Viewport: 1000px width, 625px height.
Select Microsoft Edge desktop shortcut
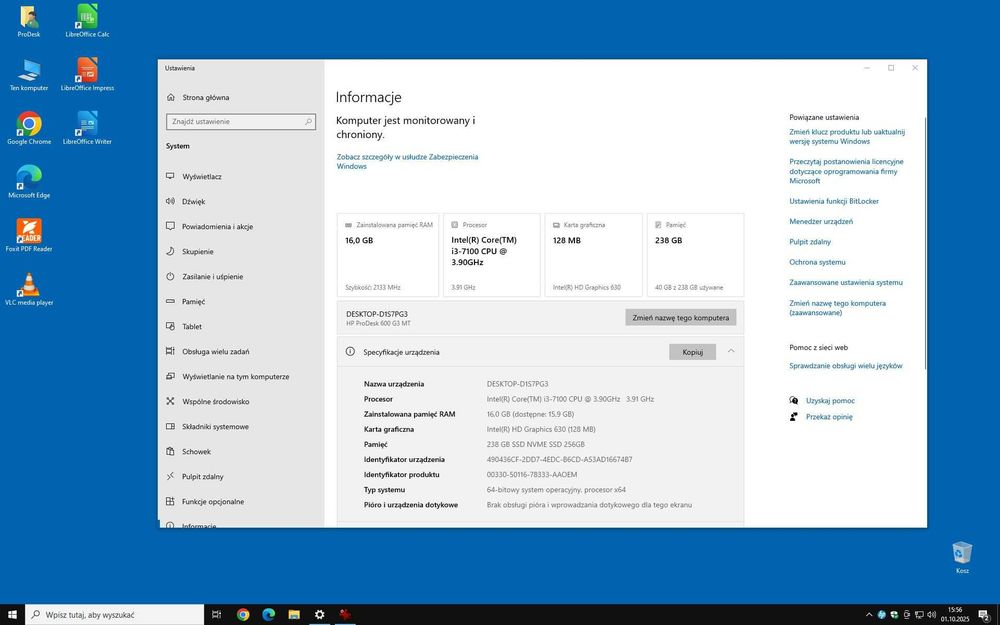29,182
